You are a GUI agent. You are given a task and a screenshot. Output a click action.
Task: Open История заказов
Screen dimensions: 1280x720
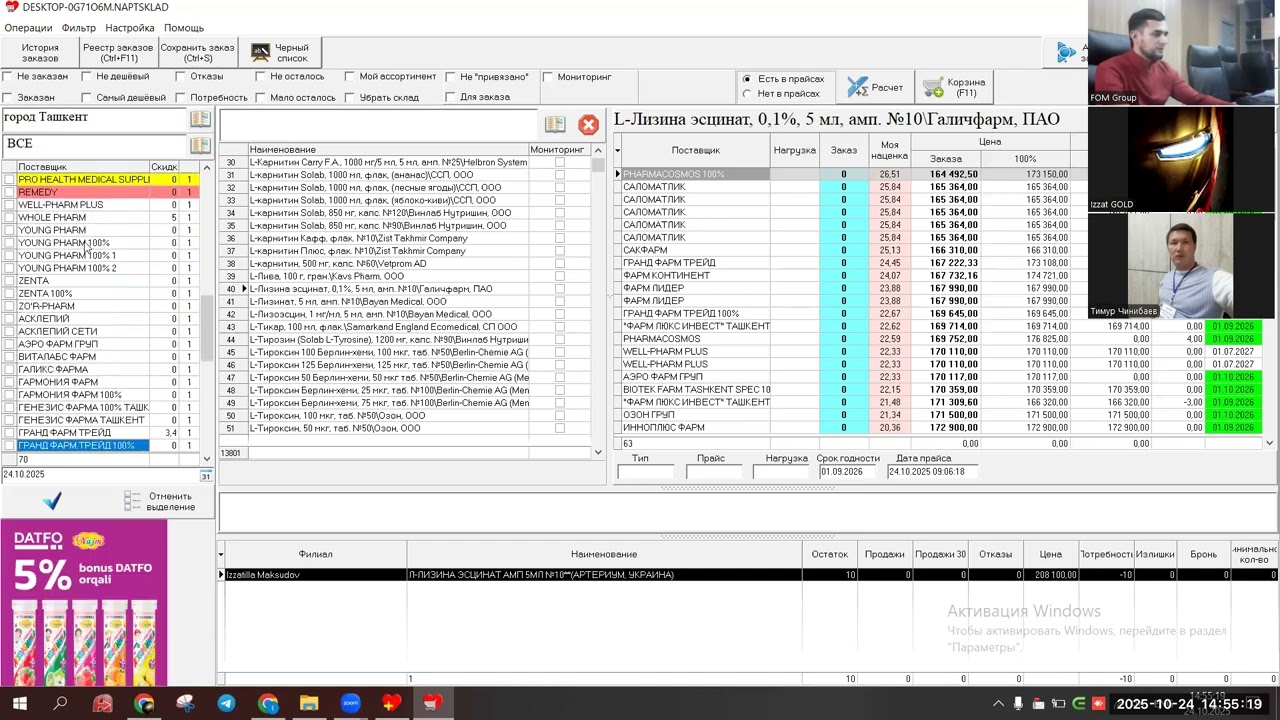click(40, 52)
